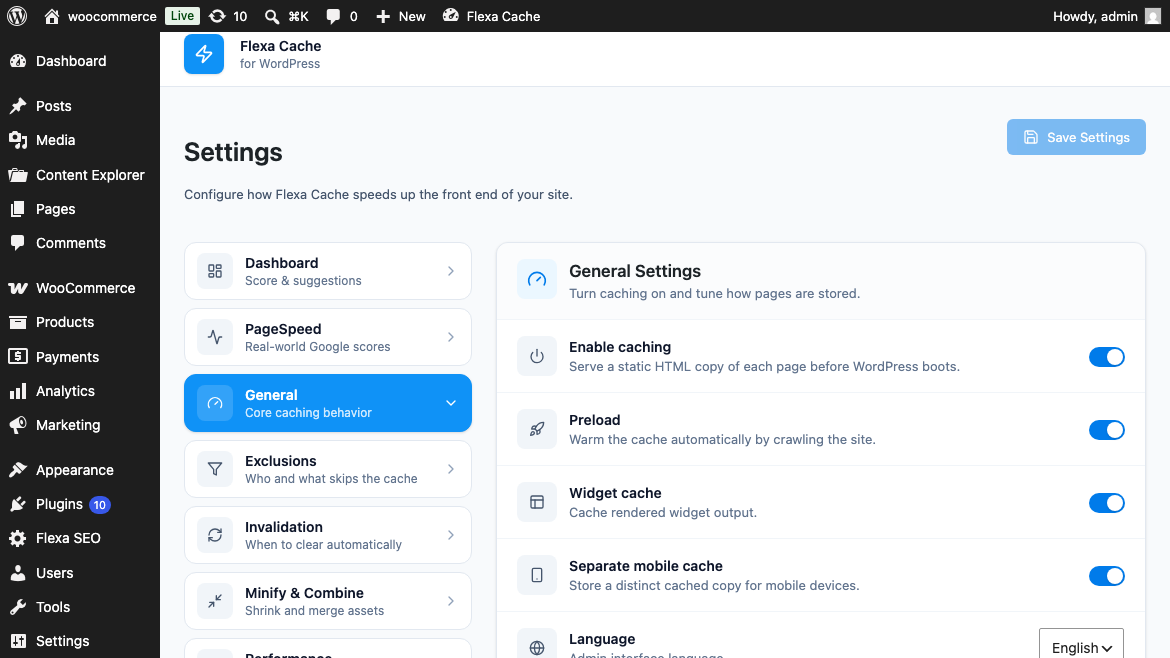Image resolution: width=1170 pixels, height=658 pixels.
Task: Click the admin avatar in the top bar
Action: pyautogui.click(x=1153, y=16)
